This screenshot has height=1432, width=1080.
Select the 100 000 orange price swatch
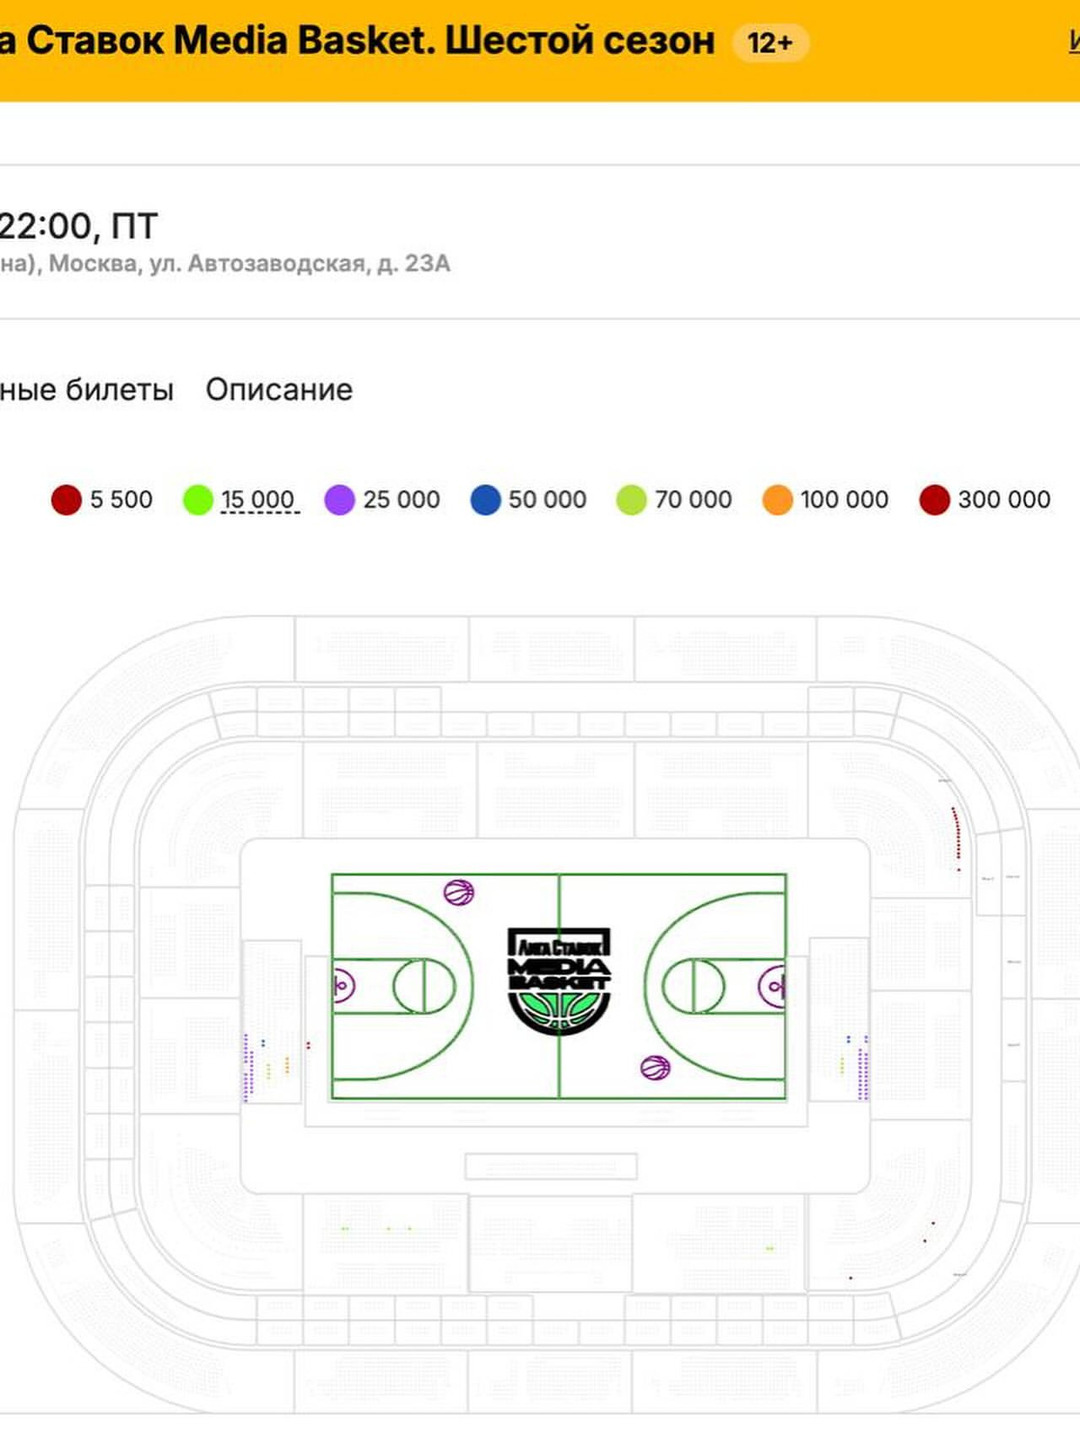[x=777, y=500]
